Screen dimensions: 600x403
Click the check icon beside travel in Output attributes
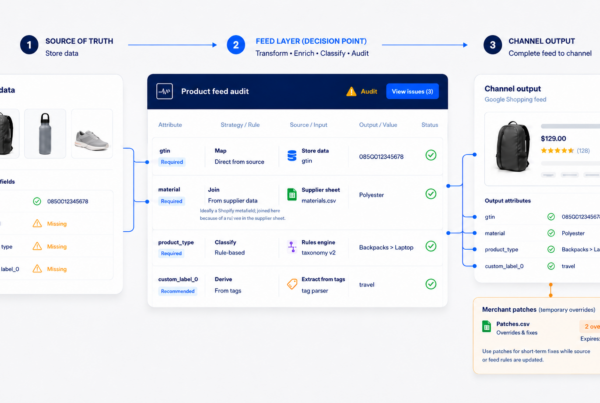point(551,266)
